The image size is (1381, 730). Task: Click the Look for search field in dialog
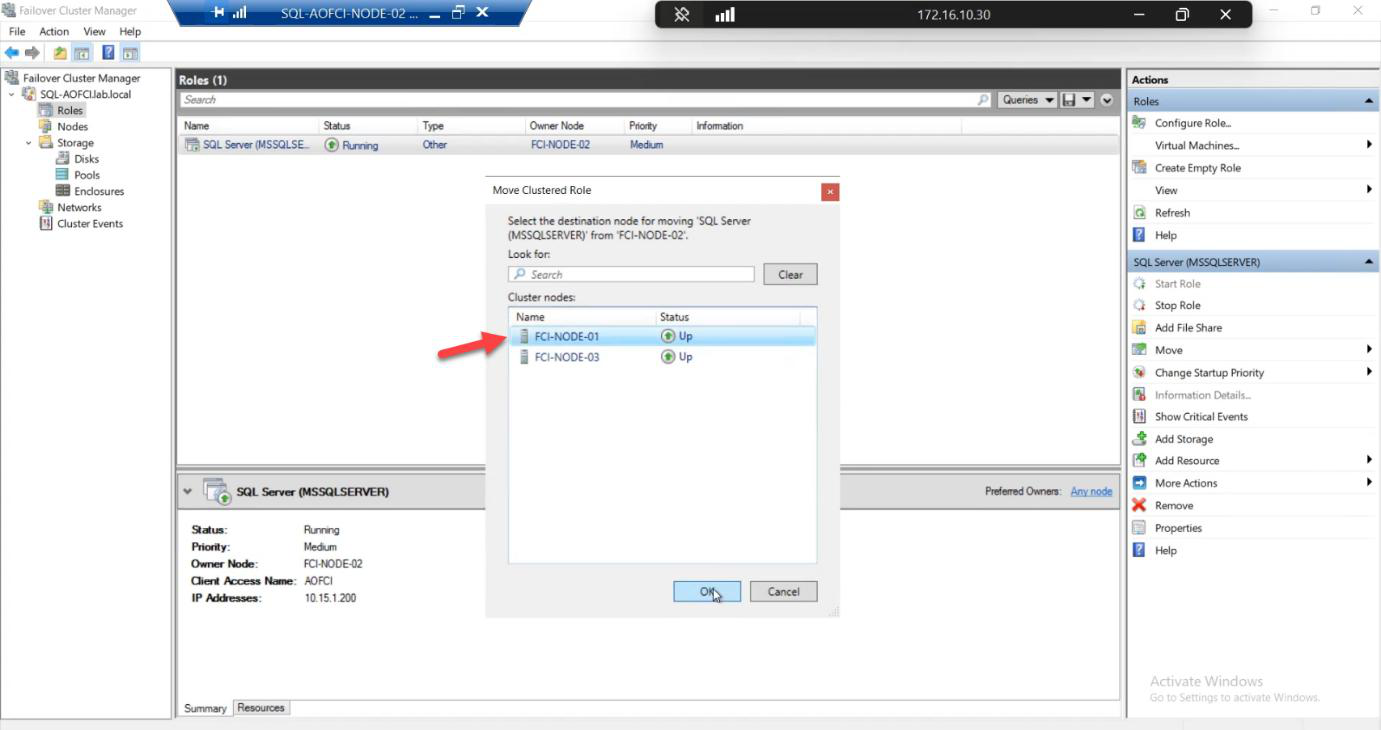point(631,274)
